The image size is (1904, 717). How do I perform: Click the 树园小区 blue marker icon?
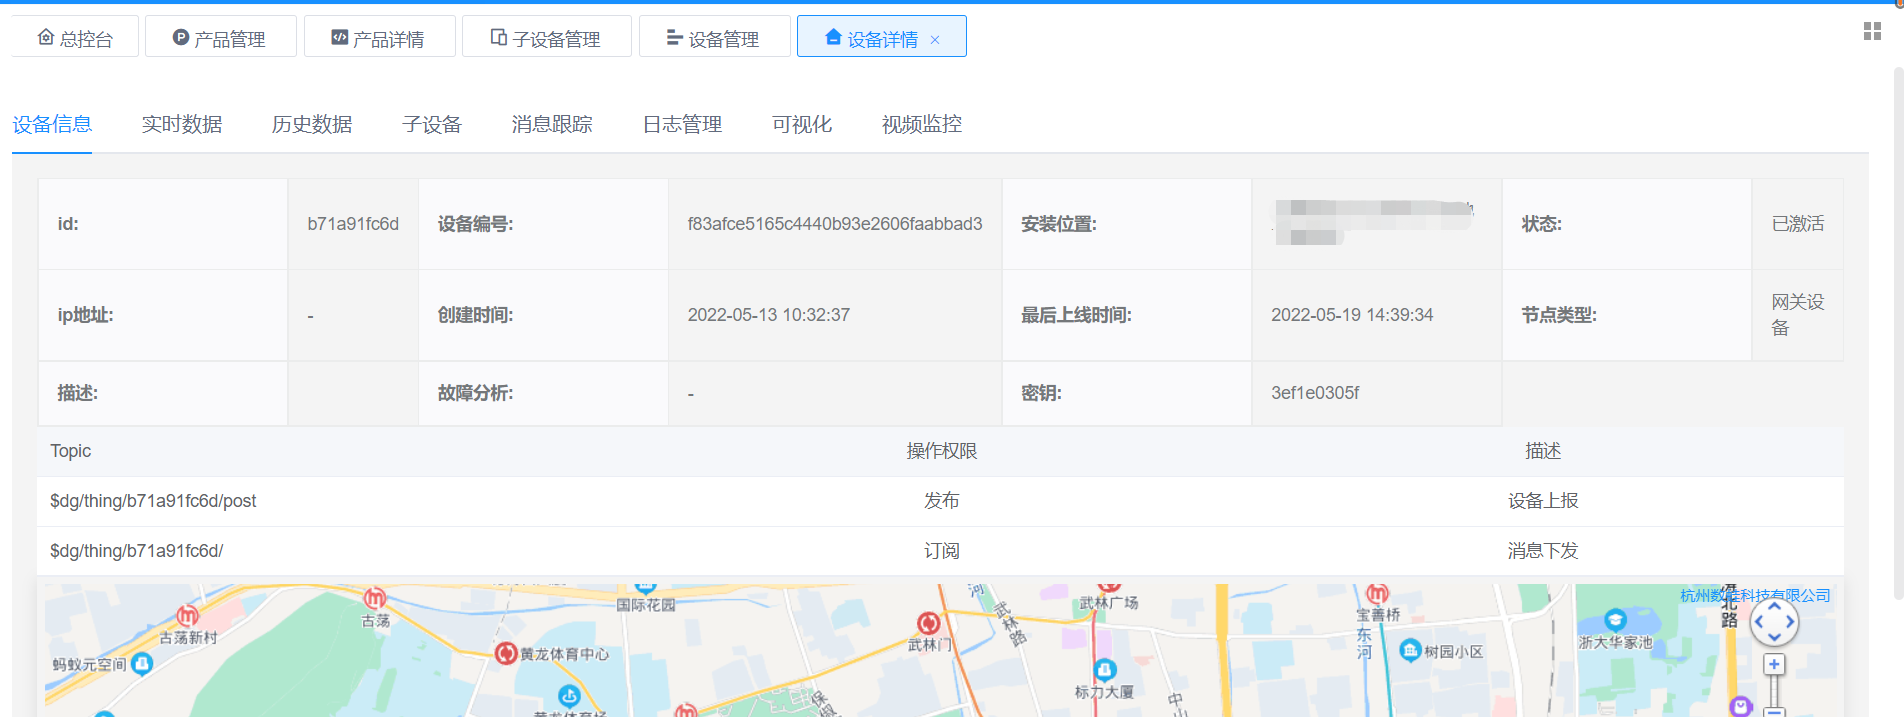point(1410,650)
